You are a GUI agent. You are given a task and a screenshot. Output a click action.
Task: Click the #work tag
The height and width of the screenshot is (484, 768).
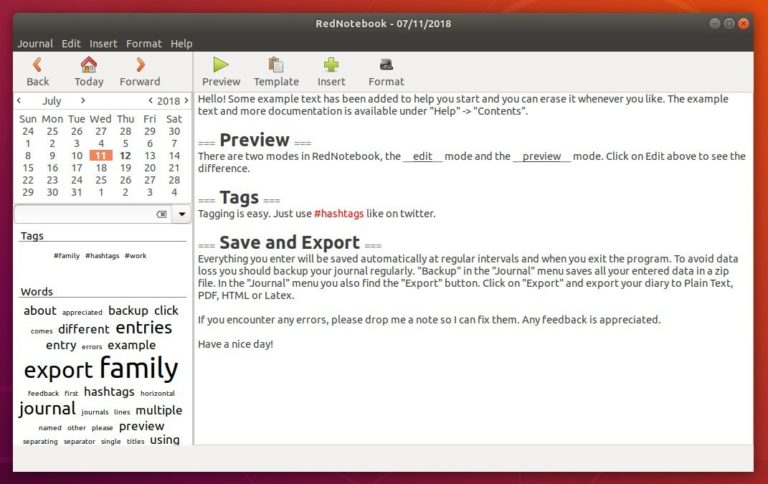tap(136, 256)
